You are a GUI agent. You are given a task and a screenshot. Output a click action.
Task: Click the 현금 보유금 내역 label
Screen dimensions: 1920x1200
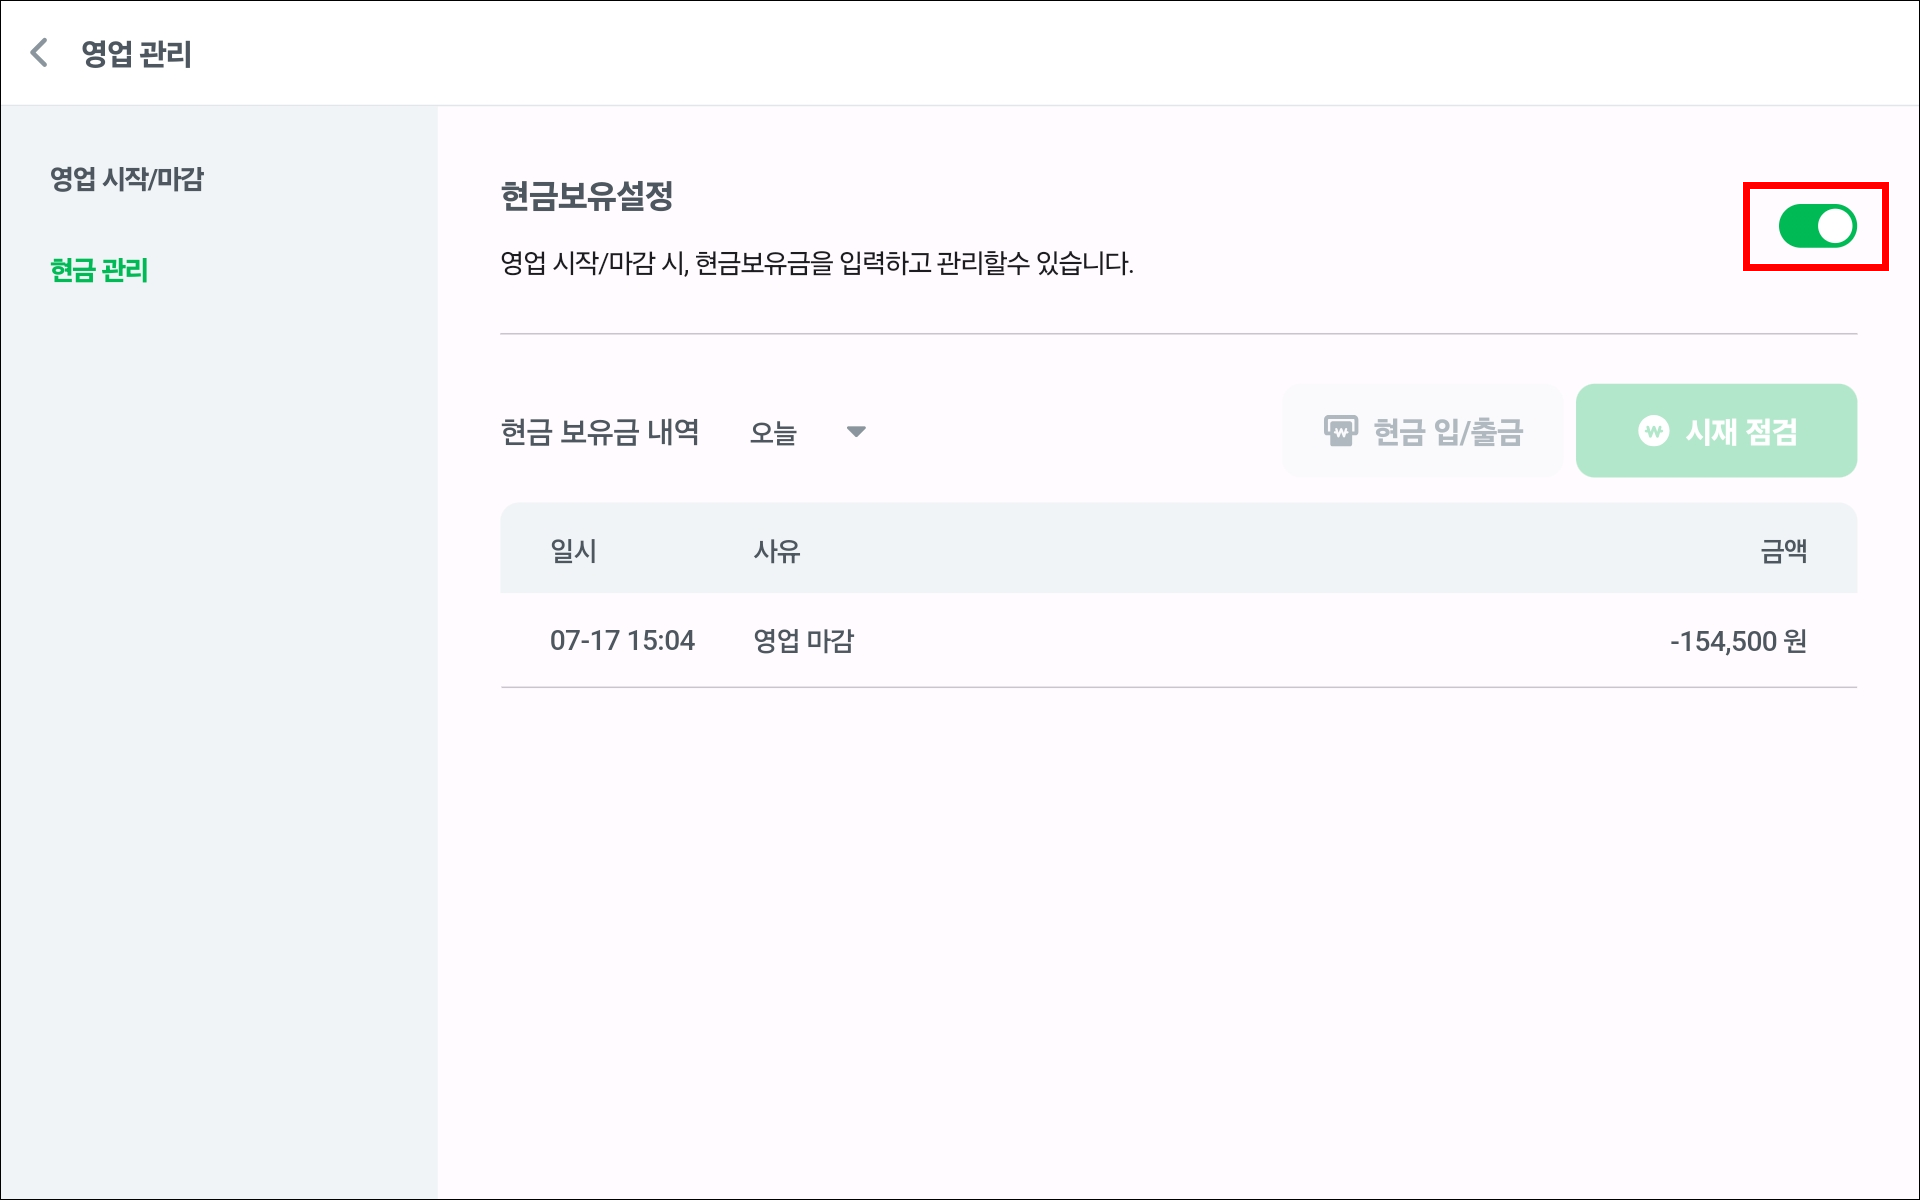[600, 432]
